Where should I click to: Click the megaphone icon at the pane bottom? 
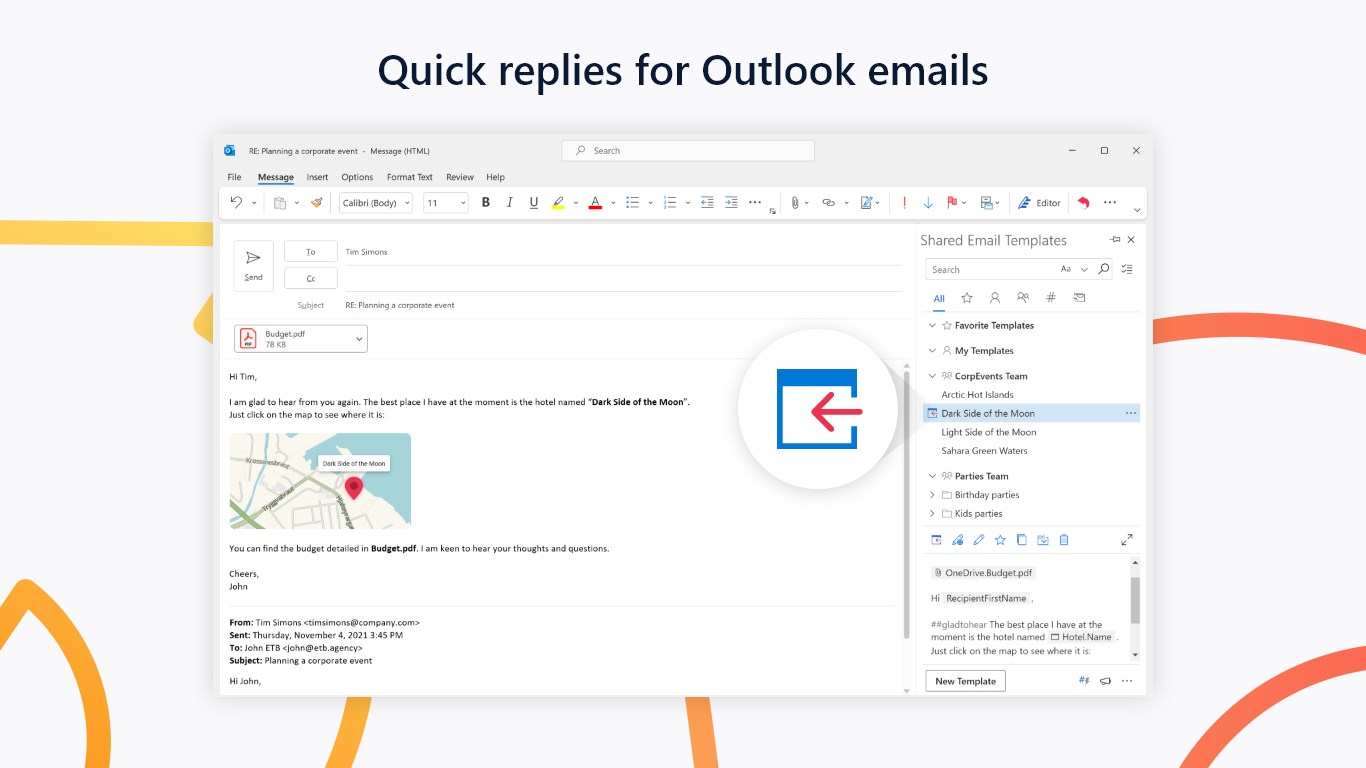[1106, 681]
